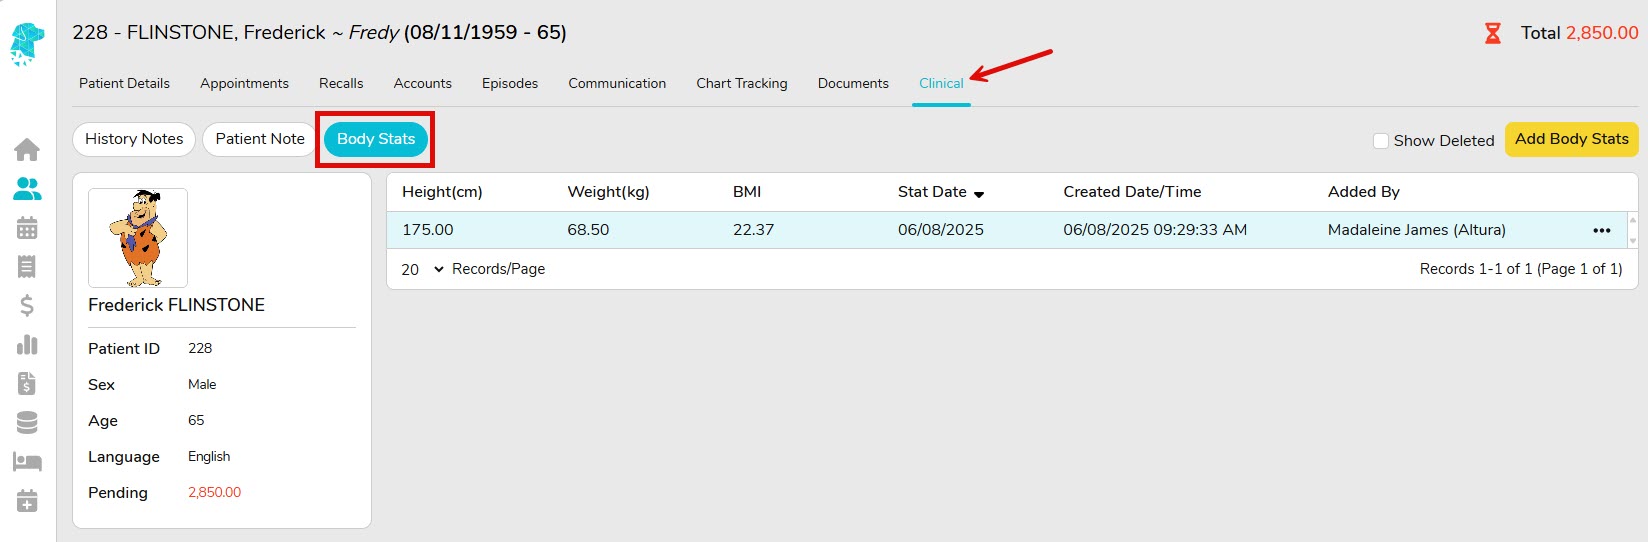Open the dollar sign billing icon

pyautogui.click(x=27, y=305)
